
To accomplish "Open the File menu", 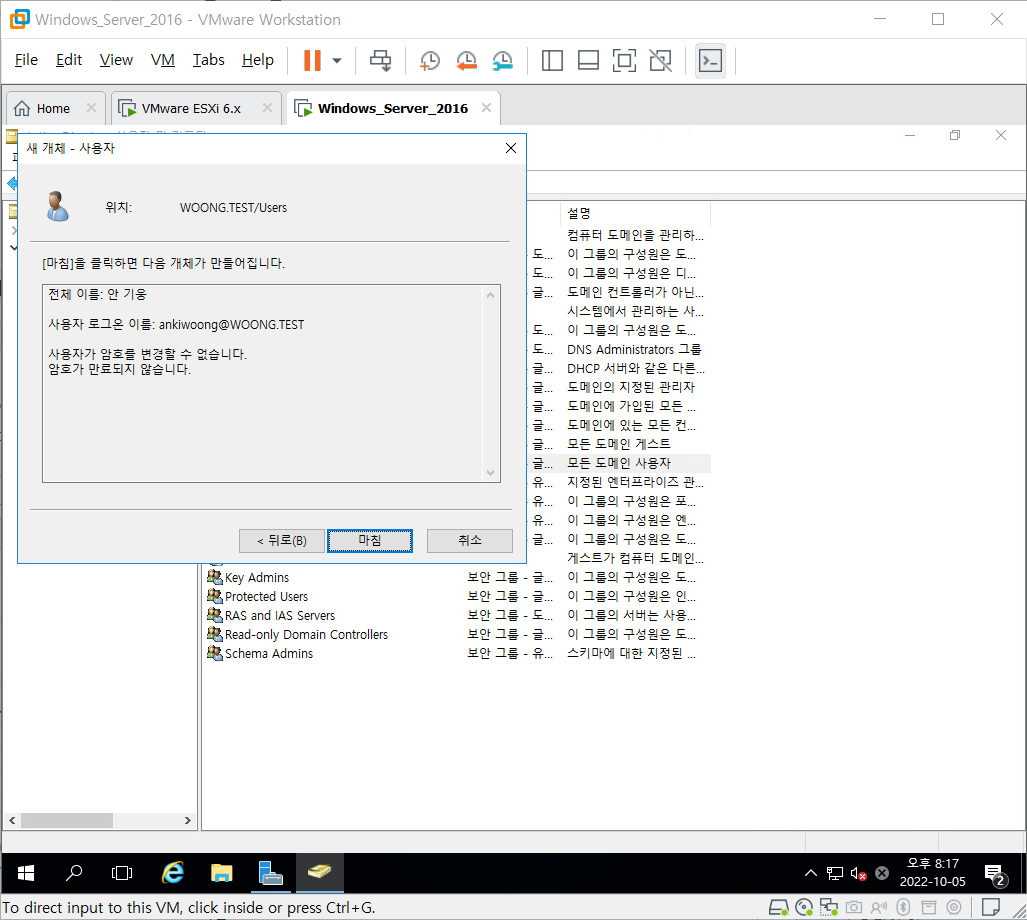I will click(x=26, y=60).
